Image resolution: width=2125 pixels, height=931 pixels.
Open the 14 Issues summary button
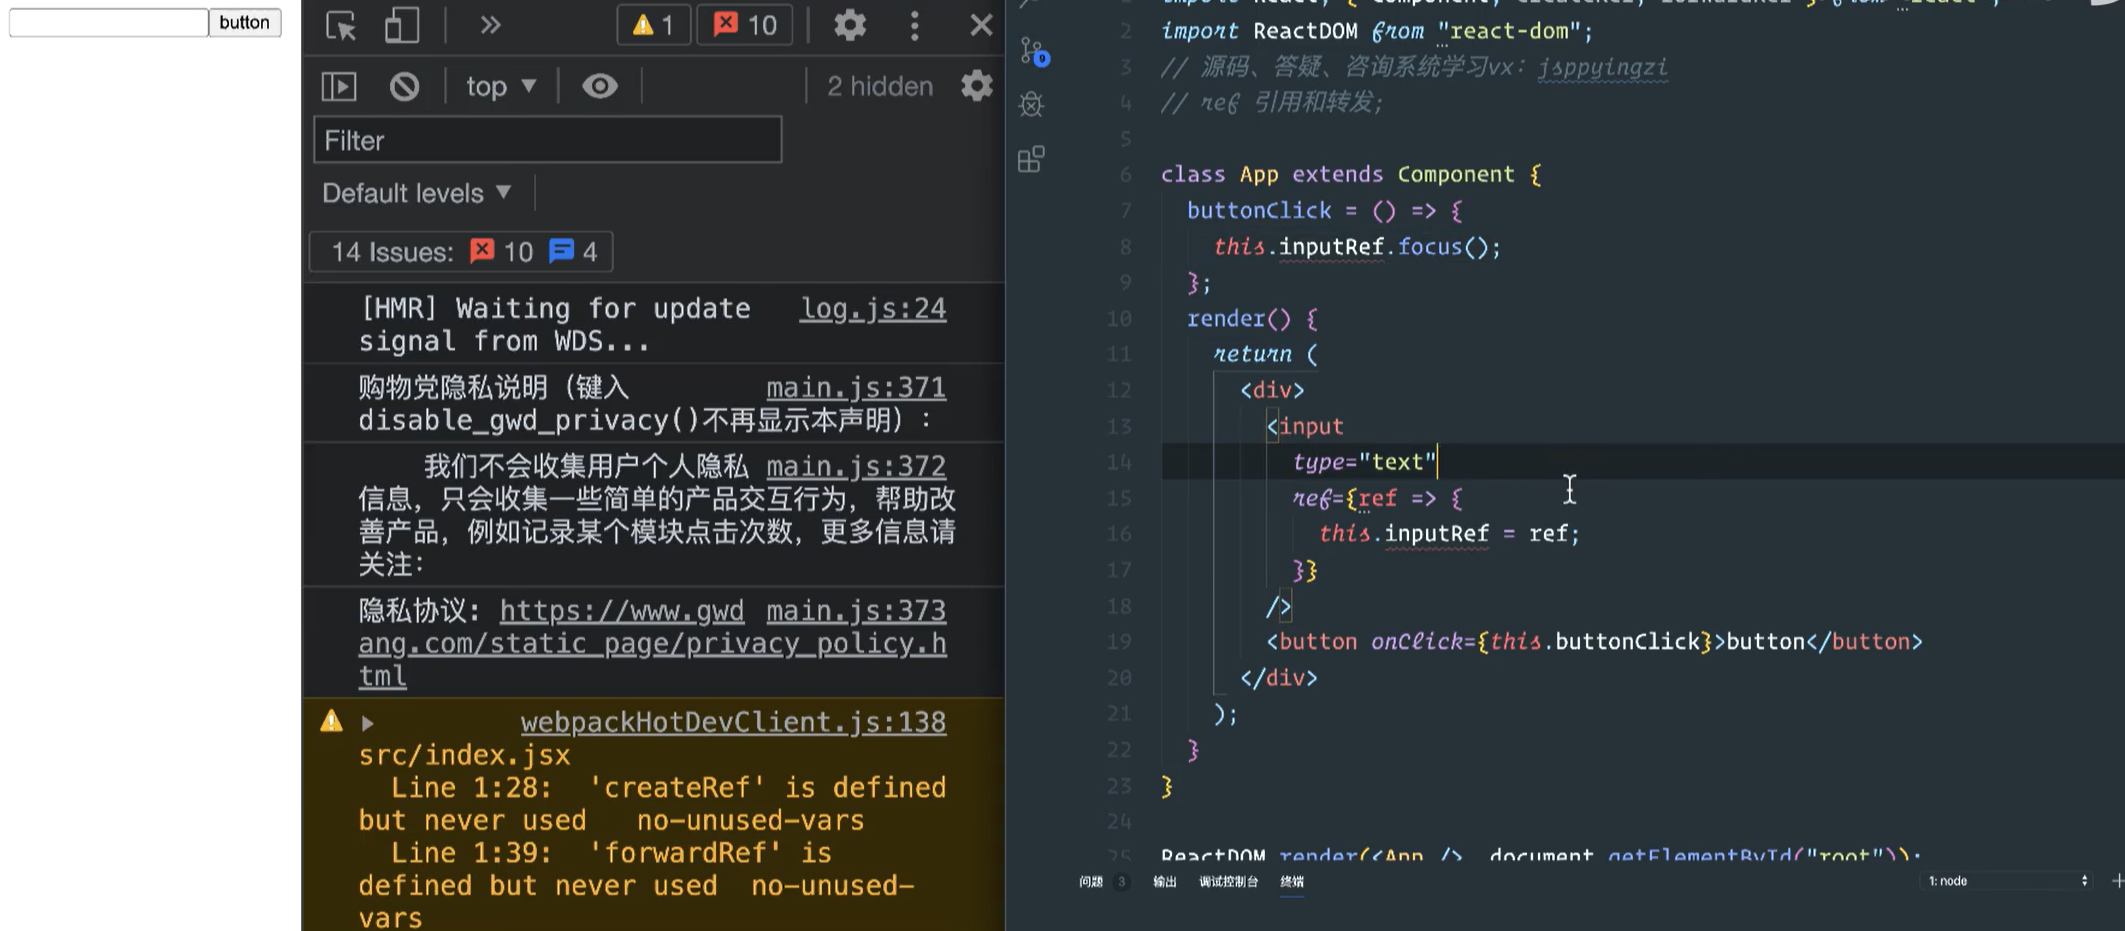(461, 252)
